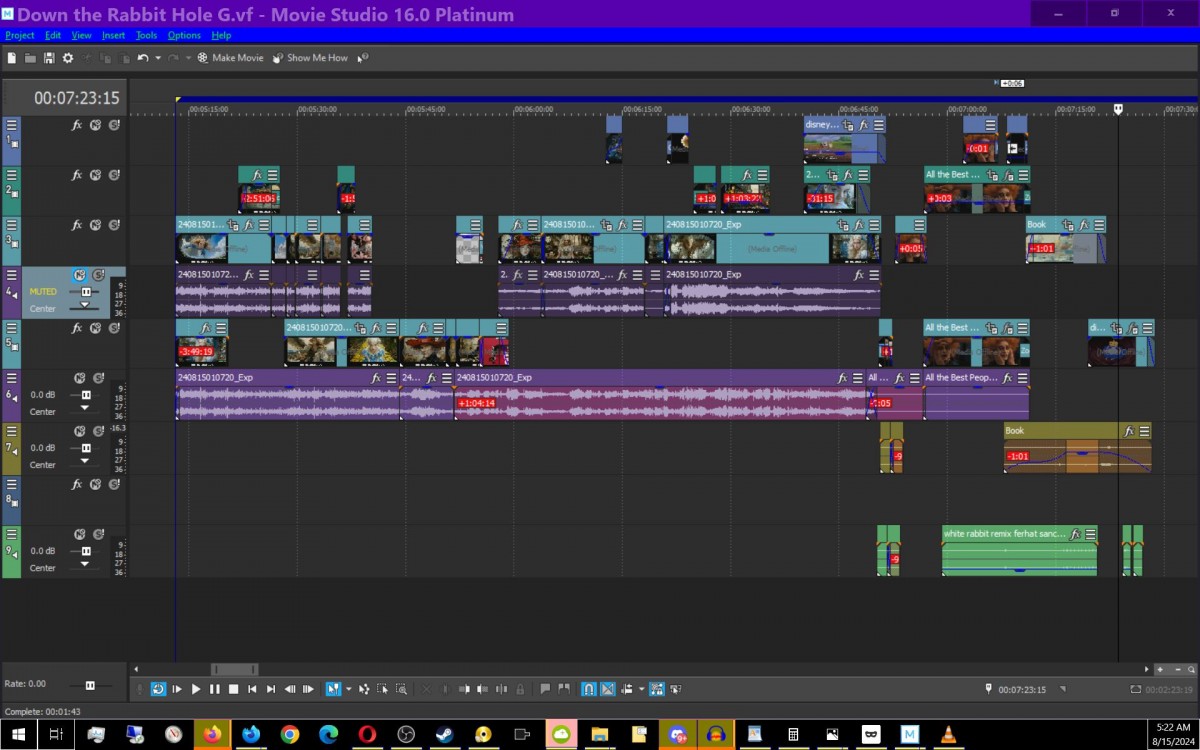Screen dimensions: 1200x750
Task: Play from start button
Action: tap(177, 689)
